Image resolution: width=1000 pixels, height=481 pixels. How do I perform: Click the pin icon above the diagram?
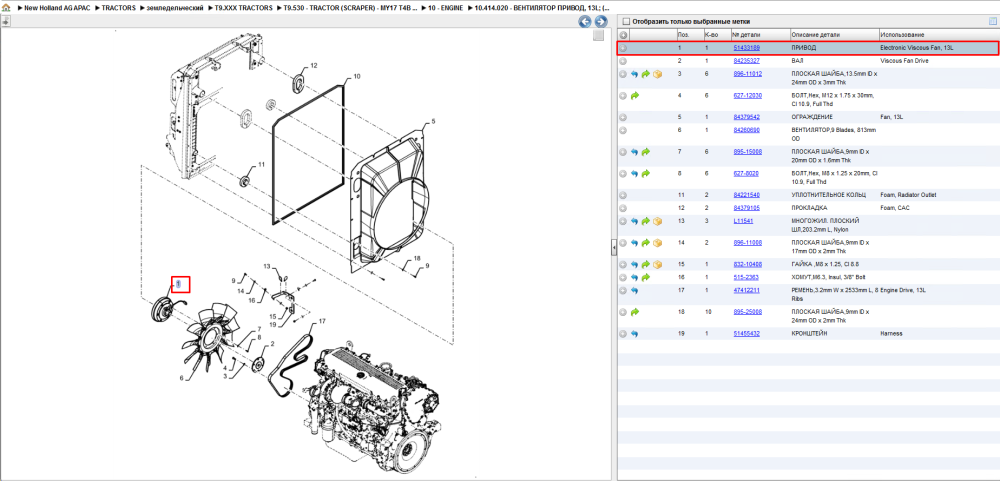point(6,22)
